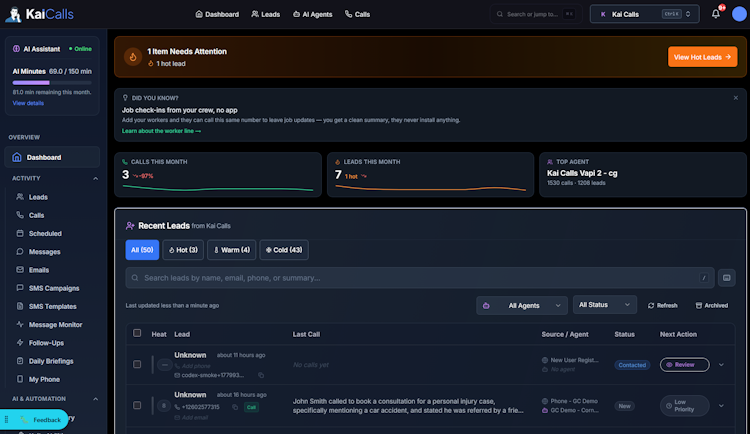Click the KaiCalls logo

pos(40,14)
